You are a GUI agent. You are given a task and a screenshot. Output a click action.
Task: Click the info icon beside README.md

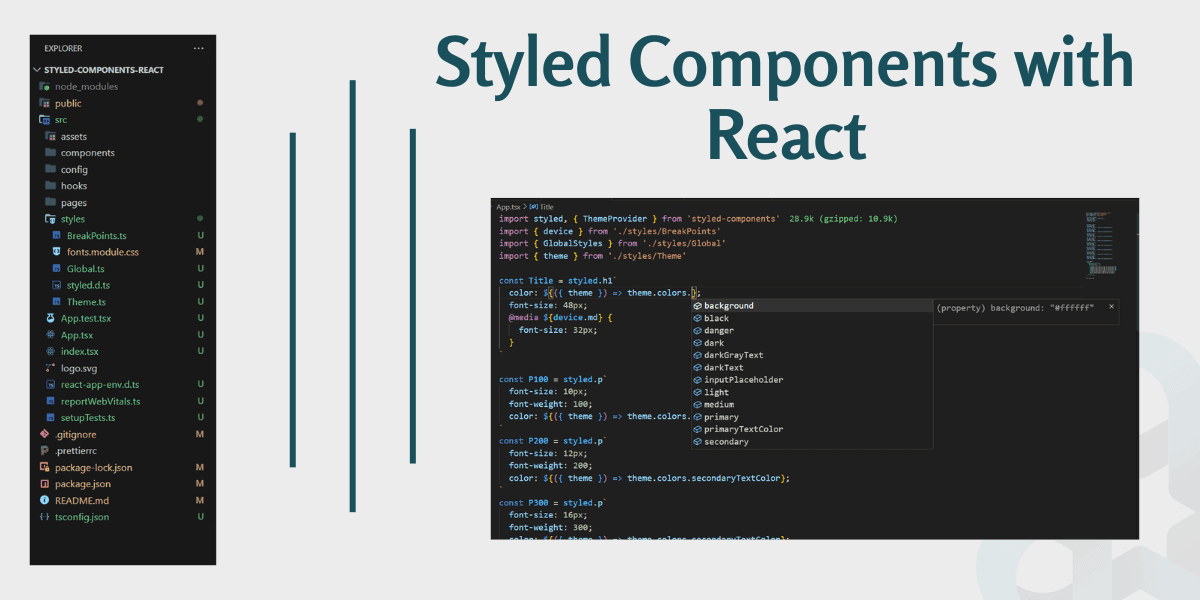click(42, 500)
